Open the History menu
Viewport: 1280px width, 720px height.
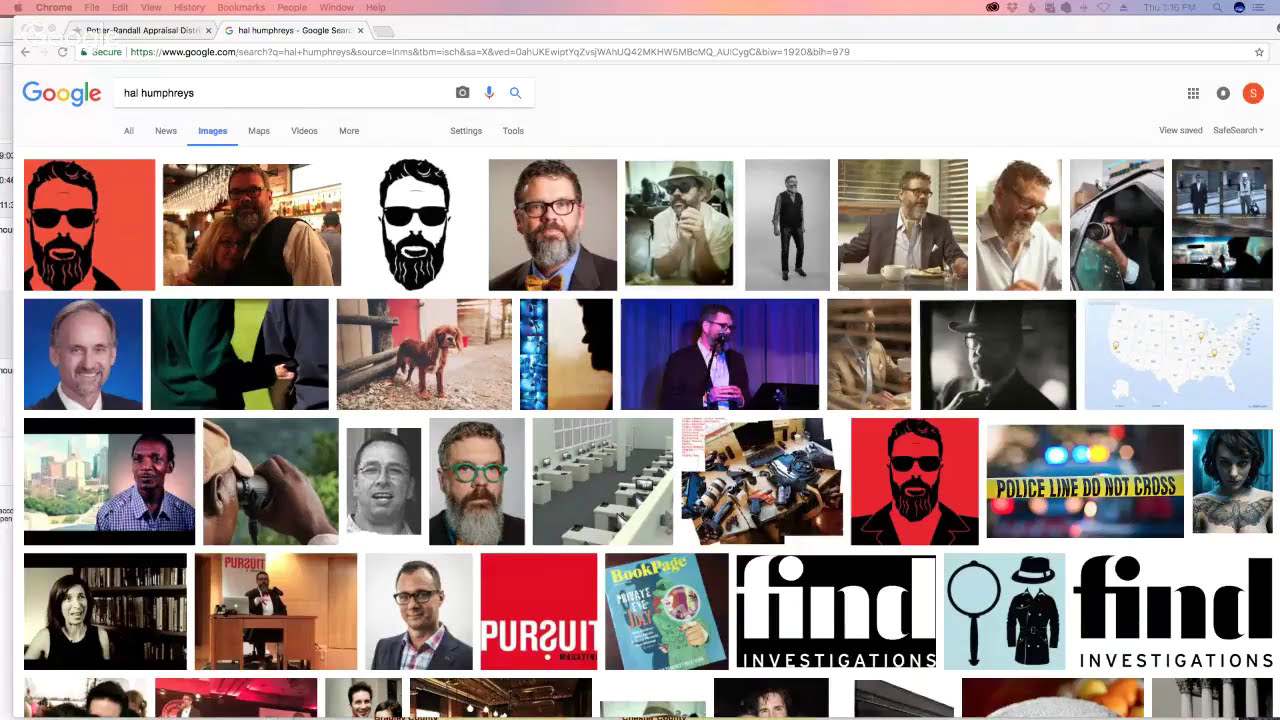pyautogui.click(x=189, y=7)
